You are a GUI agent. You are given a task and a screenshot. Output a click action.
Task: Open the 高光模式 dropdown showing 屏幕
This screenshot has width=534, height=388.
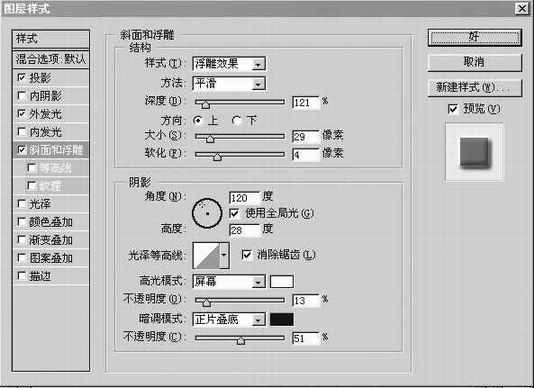(x=229, y=282)
